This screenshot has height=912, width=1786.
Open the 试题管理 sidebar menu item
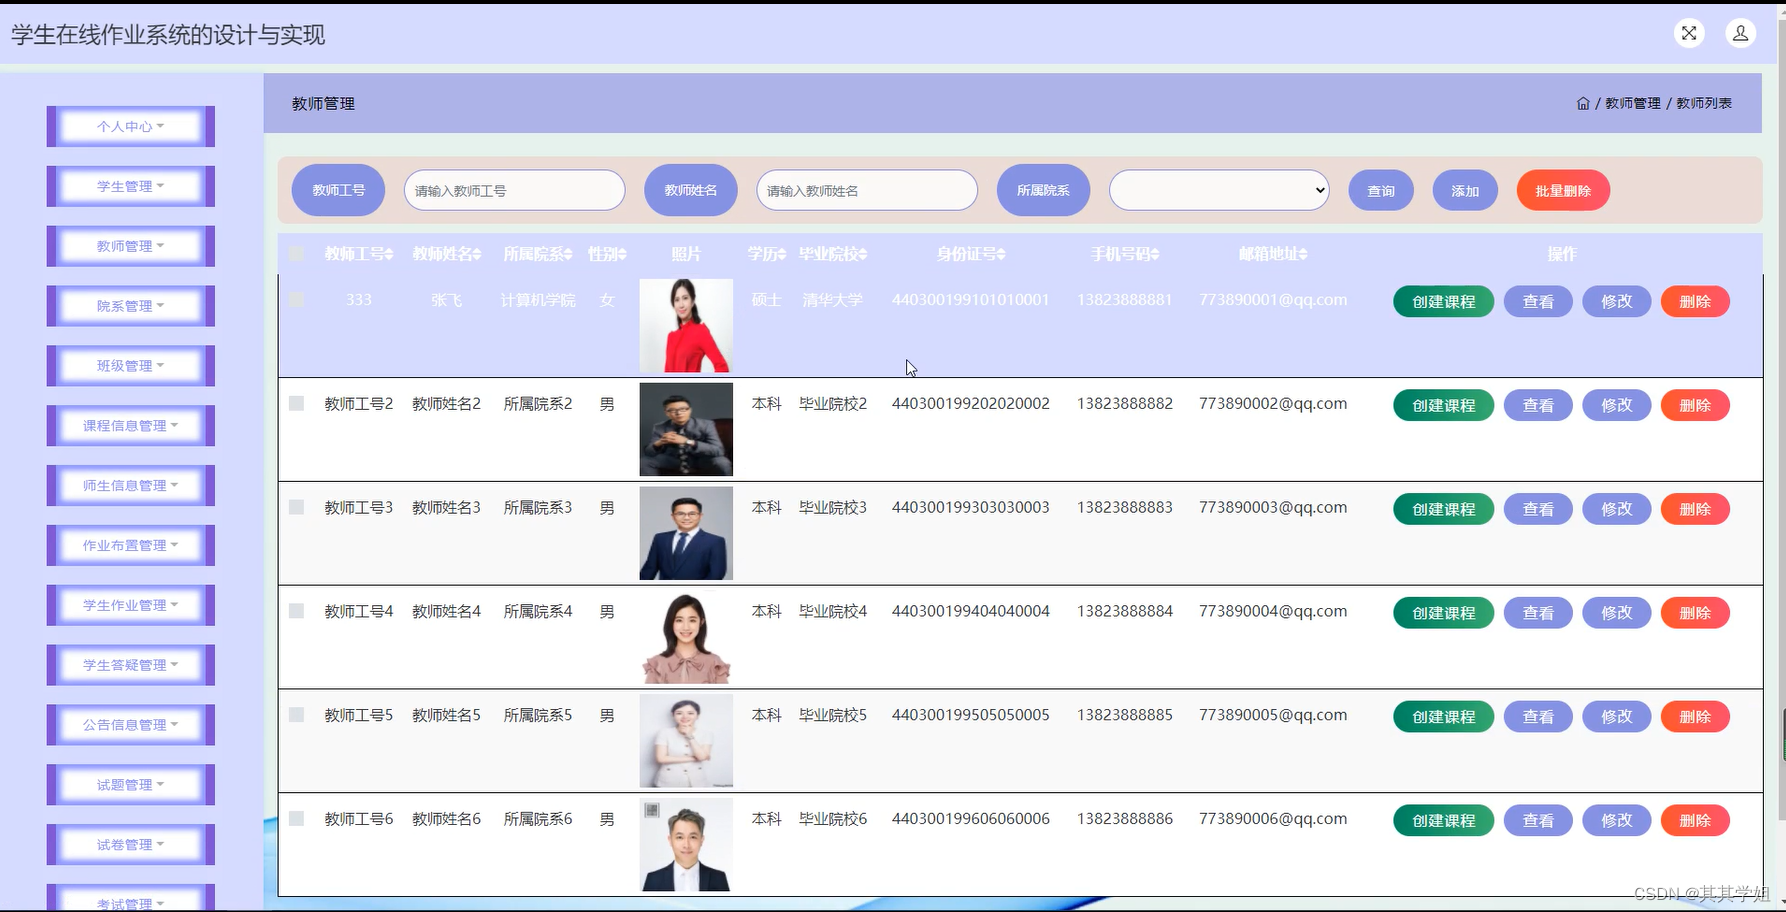129,784
